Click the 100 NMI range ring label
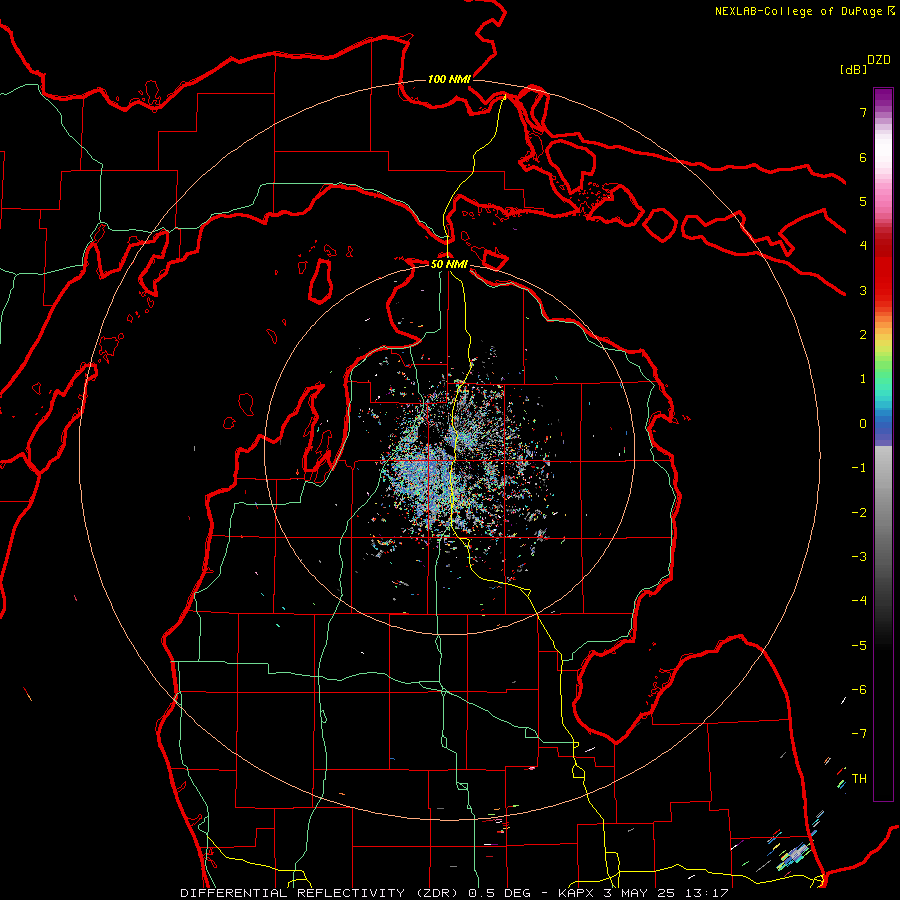The height and width of the screenshot is (900, 900). (x=449, y=79)
